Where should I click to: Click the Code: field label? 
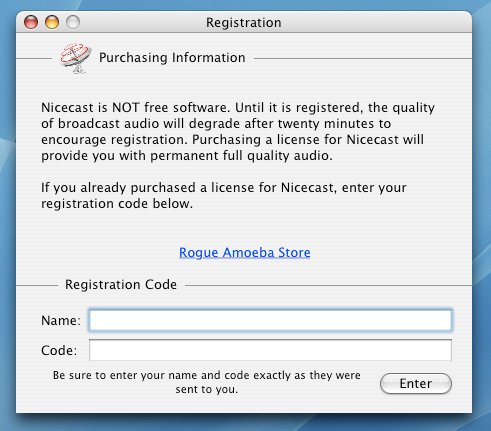tap(59, 350)
